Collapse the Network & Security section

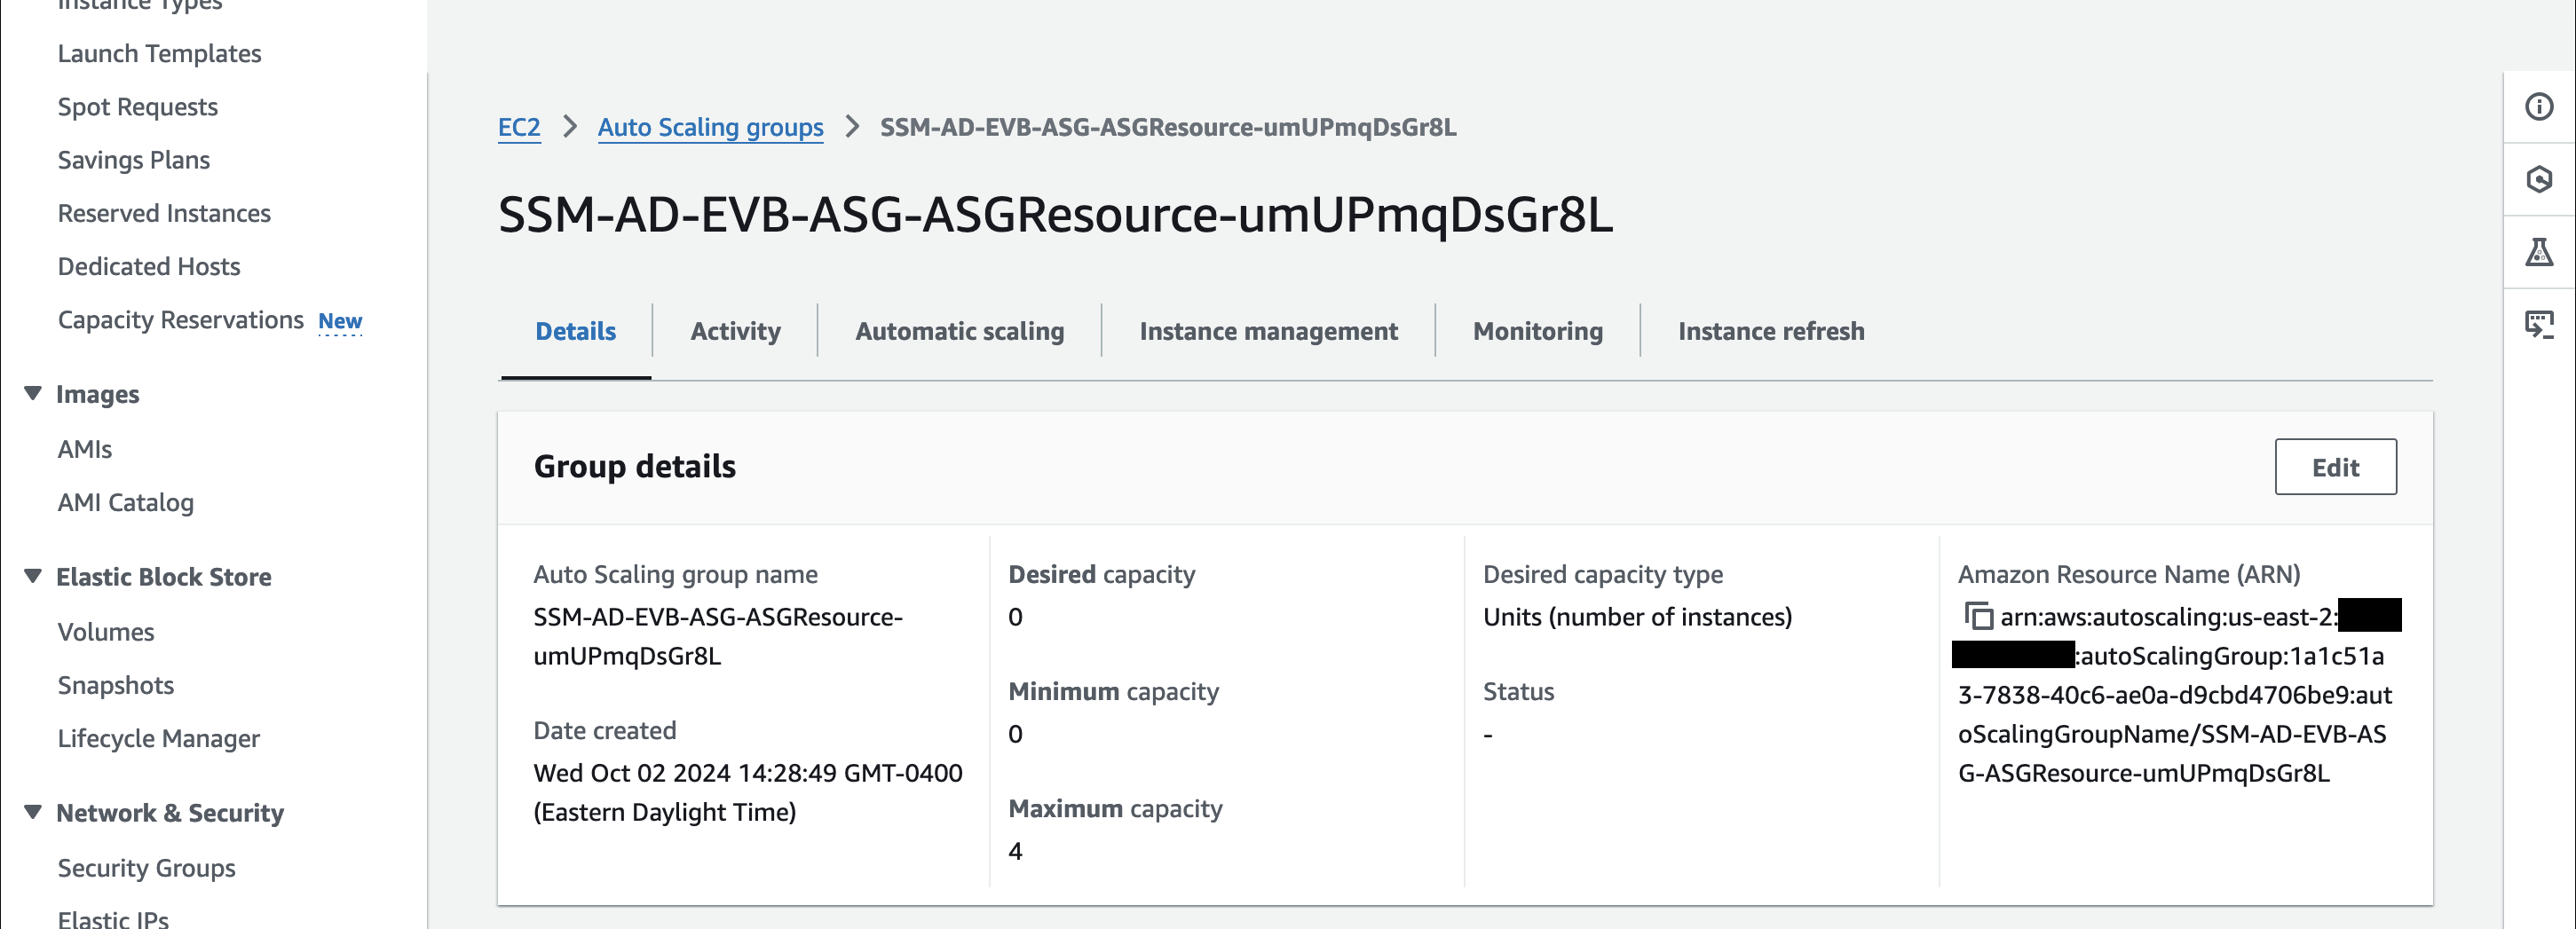click(x=33, y=812)
